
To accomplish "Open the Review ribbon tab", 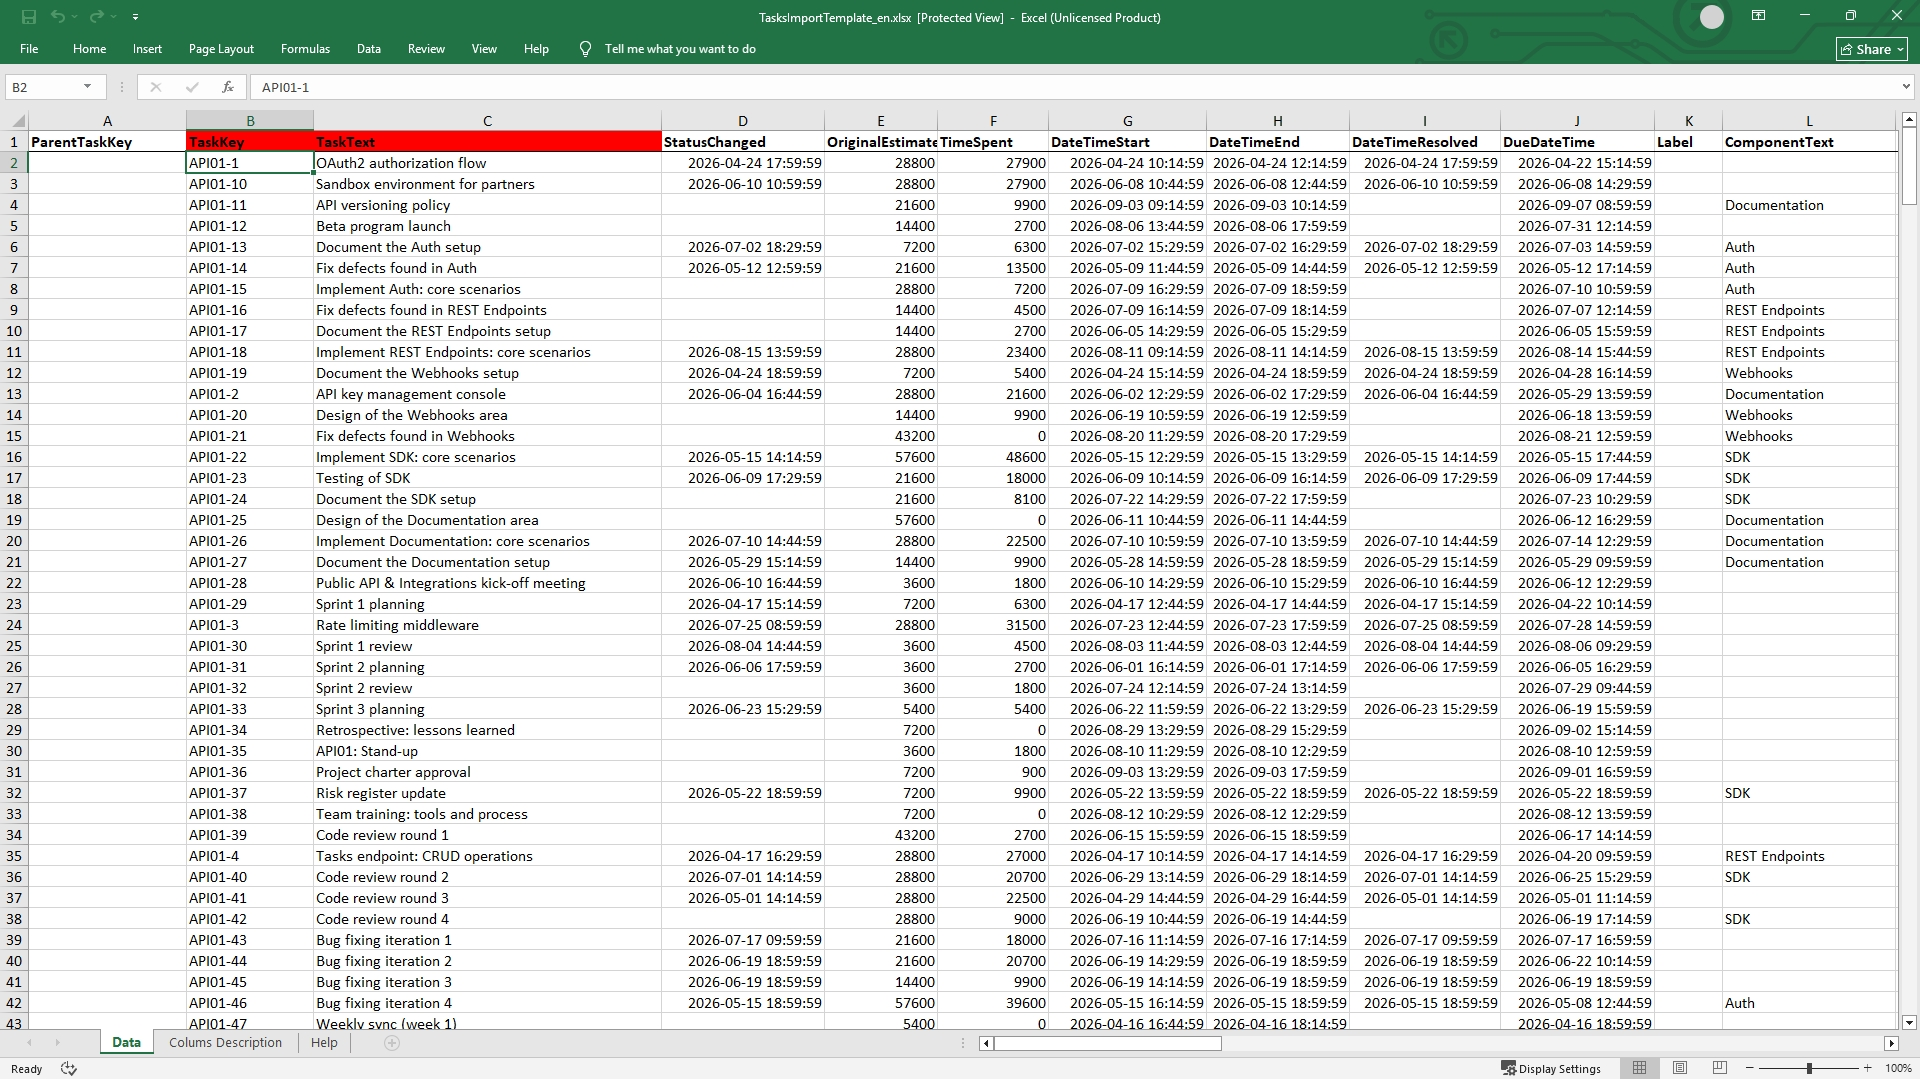I will (426, 49).
